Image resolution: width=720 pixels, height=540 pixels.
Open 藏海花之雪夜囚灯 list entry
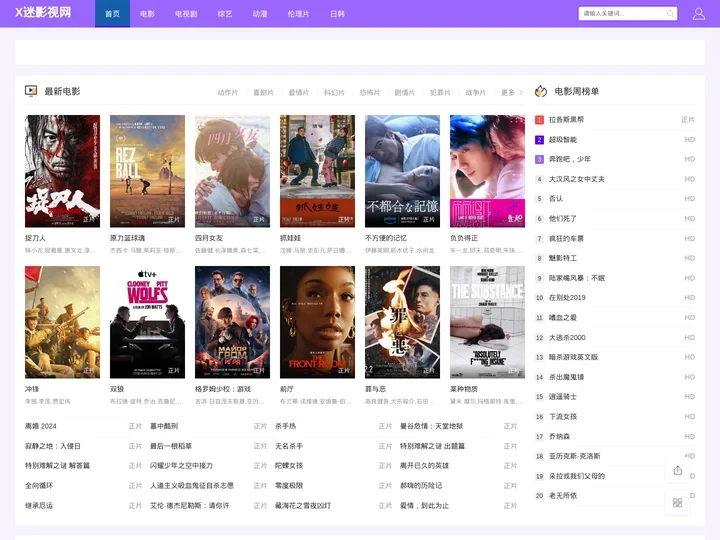pos(303,506)
